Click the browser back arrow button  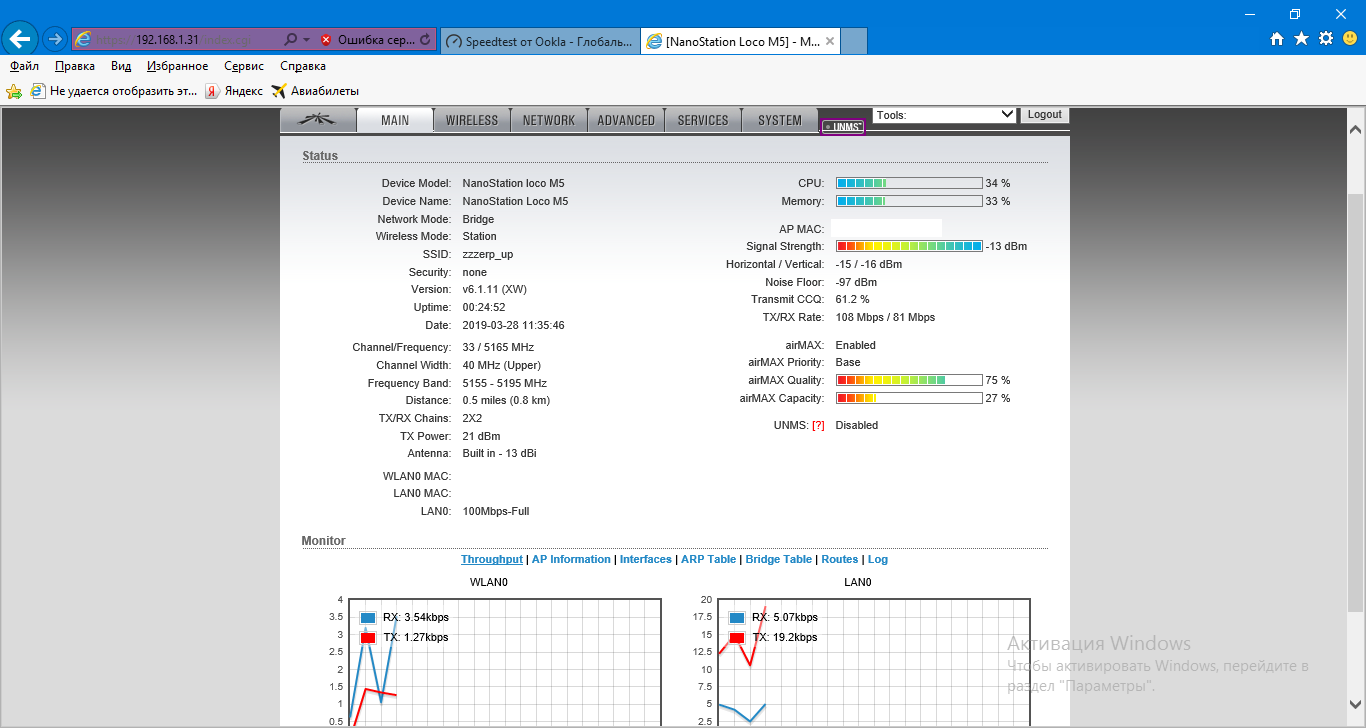[20, 39]
